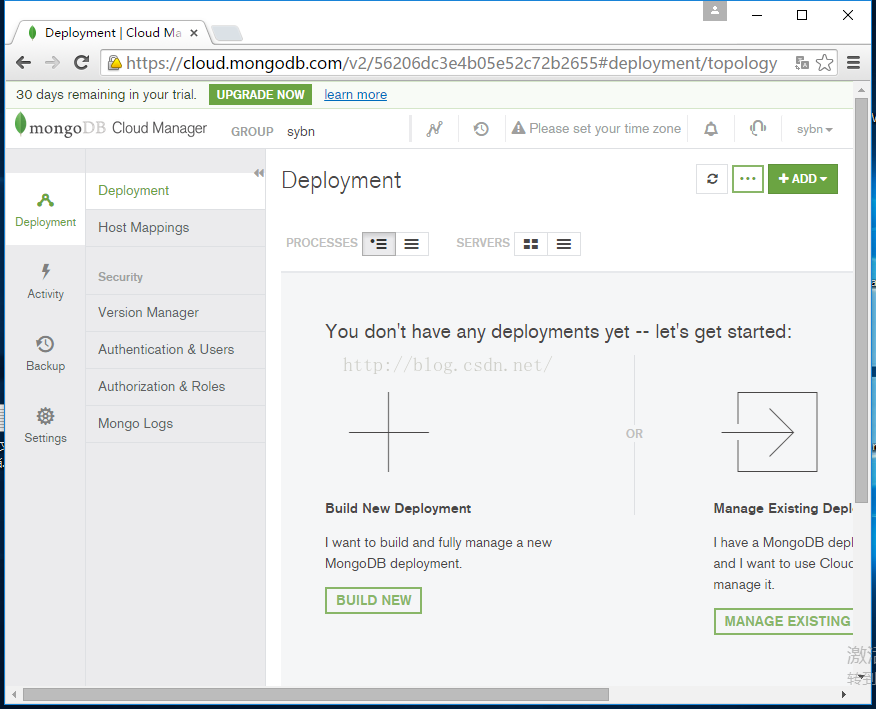
Task: Open Settings gear in the left sidebar
Action: pos(45,426)
